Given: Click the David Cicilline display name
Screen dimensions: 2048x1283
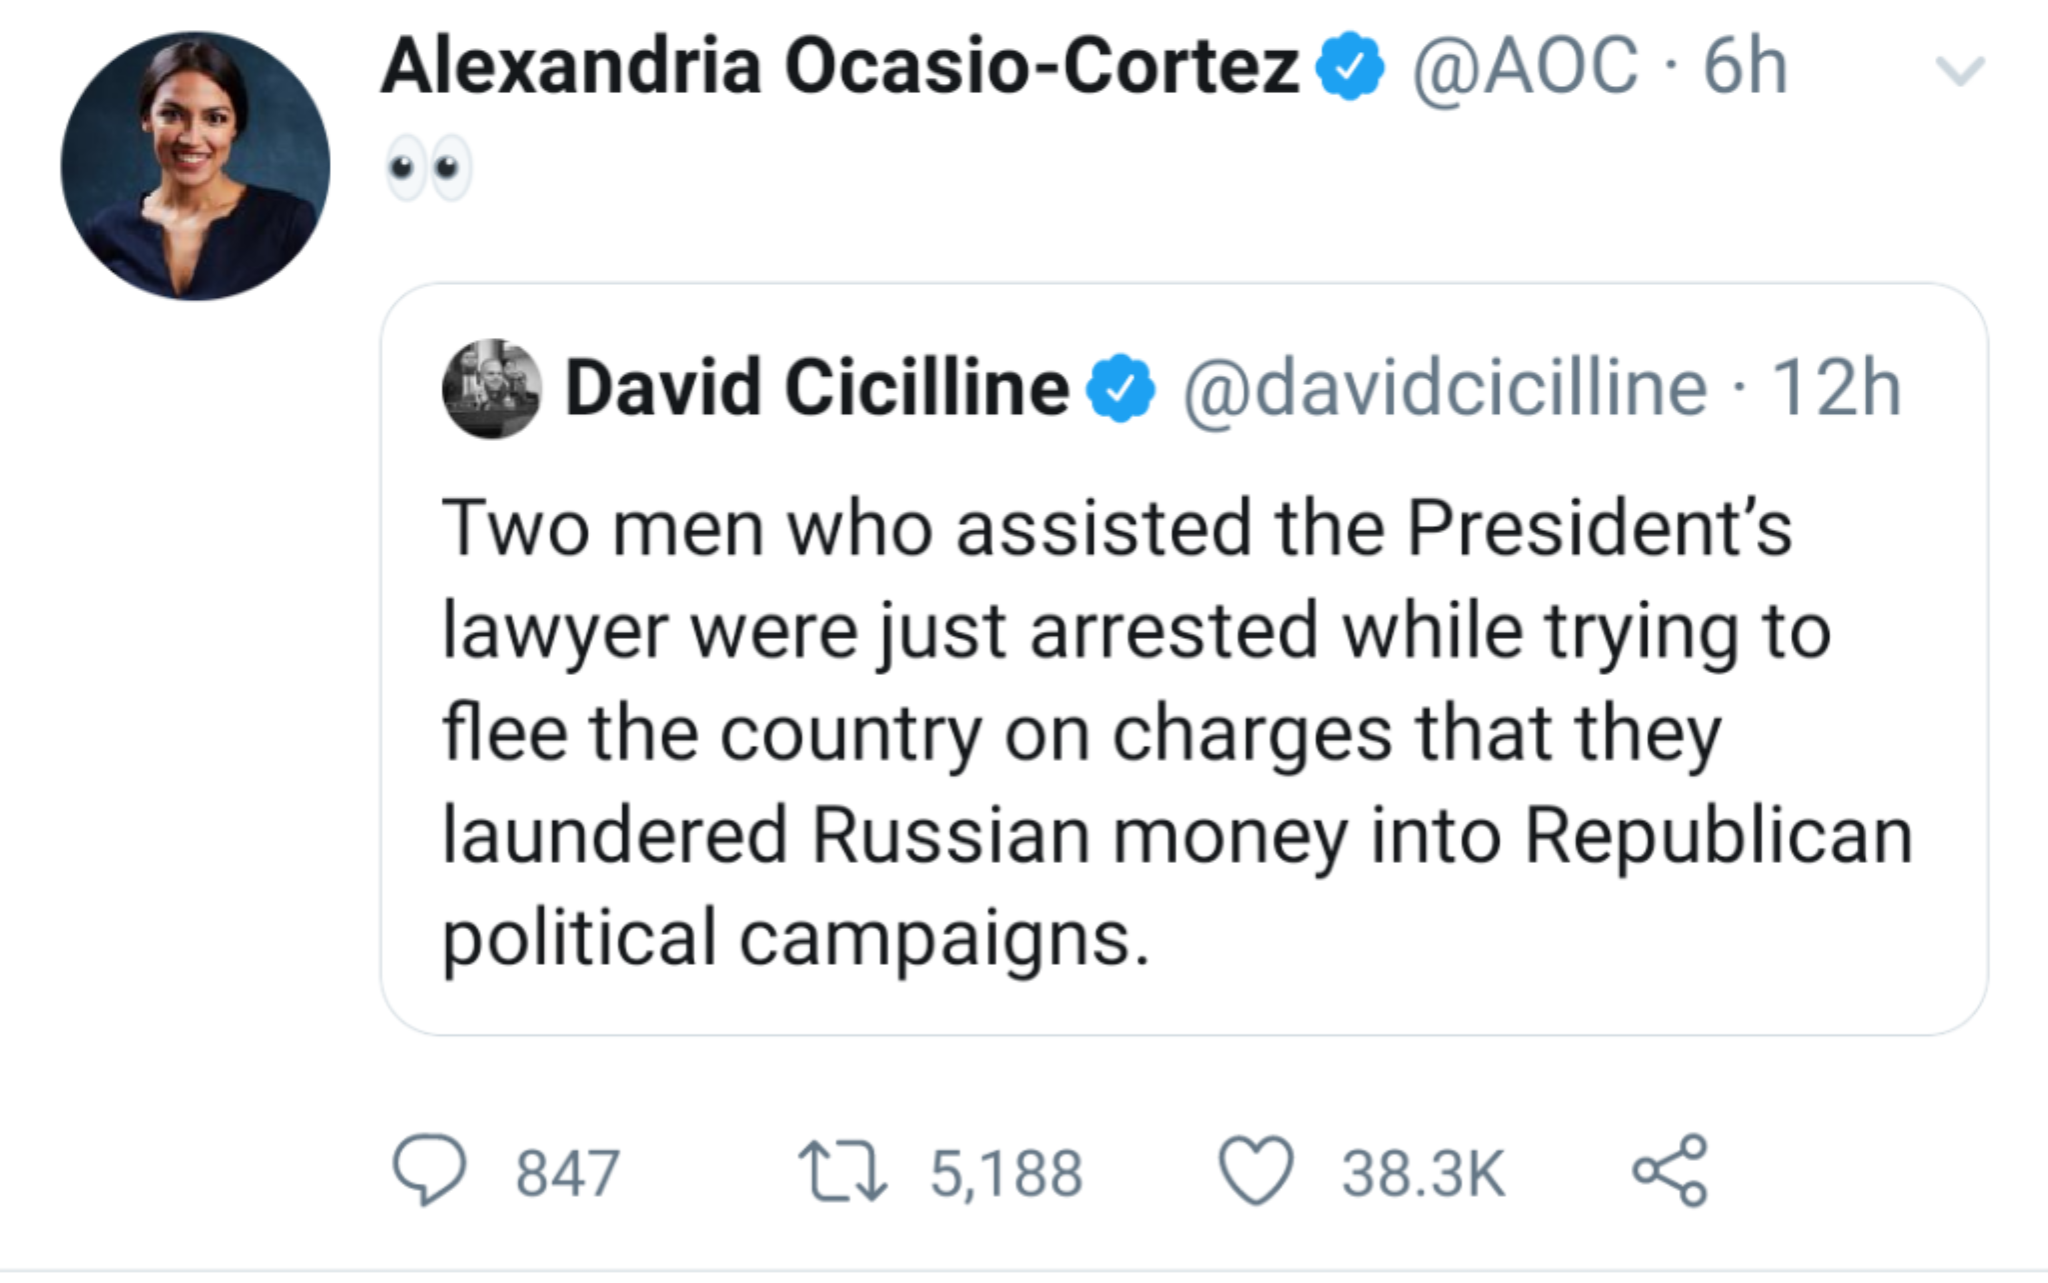Looking at the screenshot, I should click(817, 389).
